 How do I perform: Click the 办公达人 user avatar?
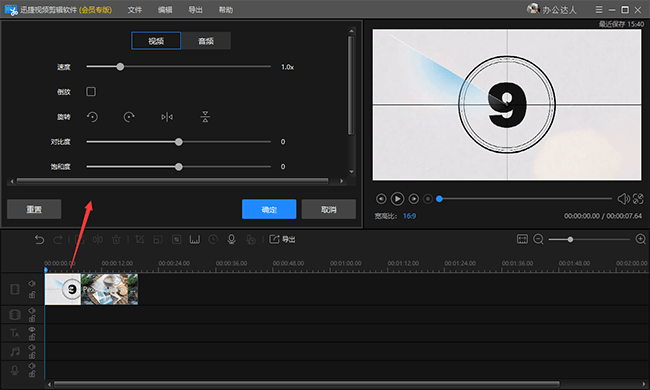(x=533, y=8)
